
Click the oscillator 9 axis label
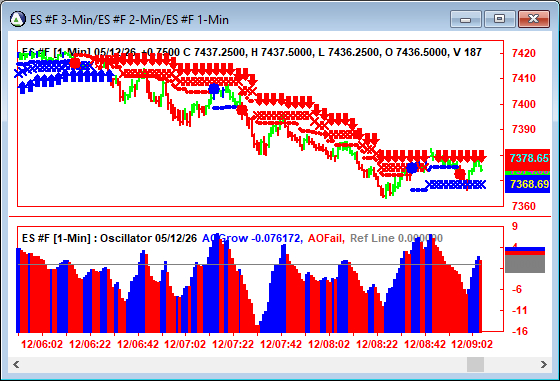515,226
